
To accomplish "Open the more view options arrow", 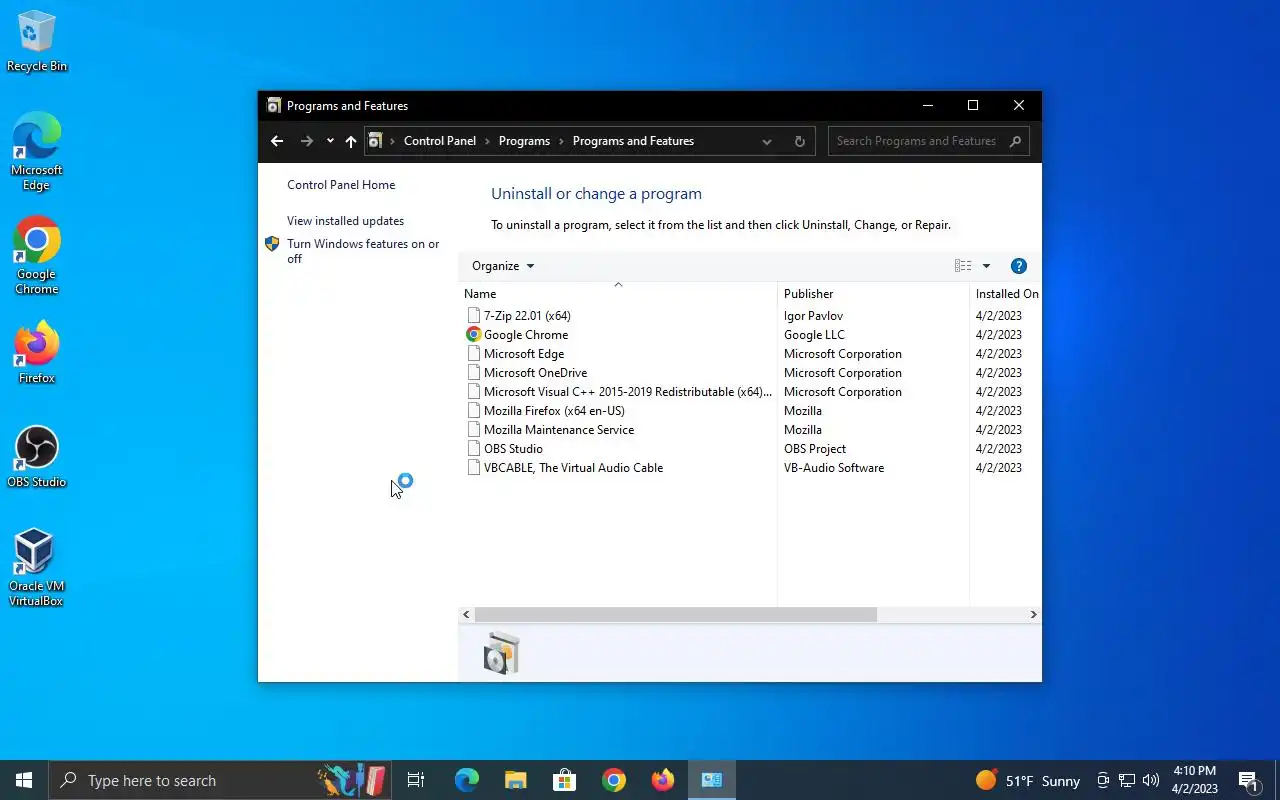I will pos(986,266).
